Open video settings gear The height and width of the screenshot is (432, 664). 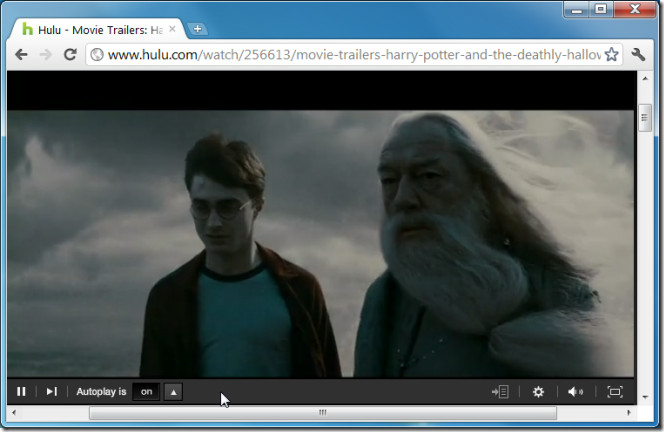click(538, 392)
